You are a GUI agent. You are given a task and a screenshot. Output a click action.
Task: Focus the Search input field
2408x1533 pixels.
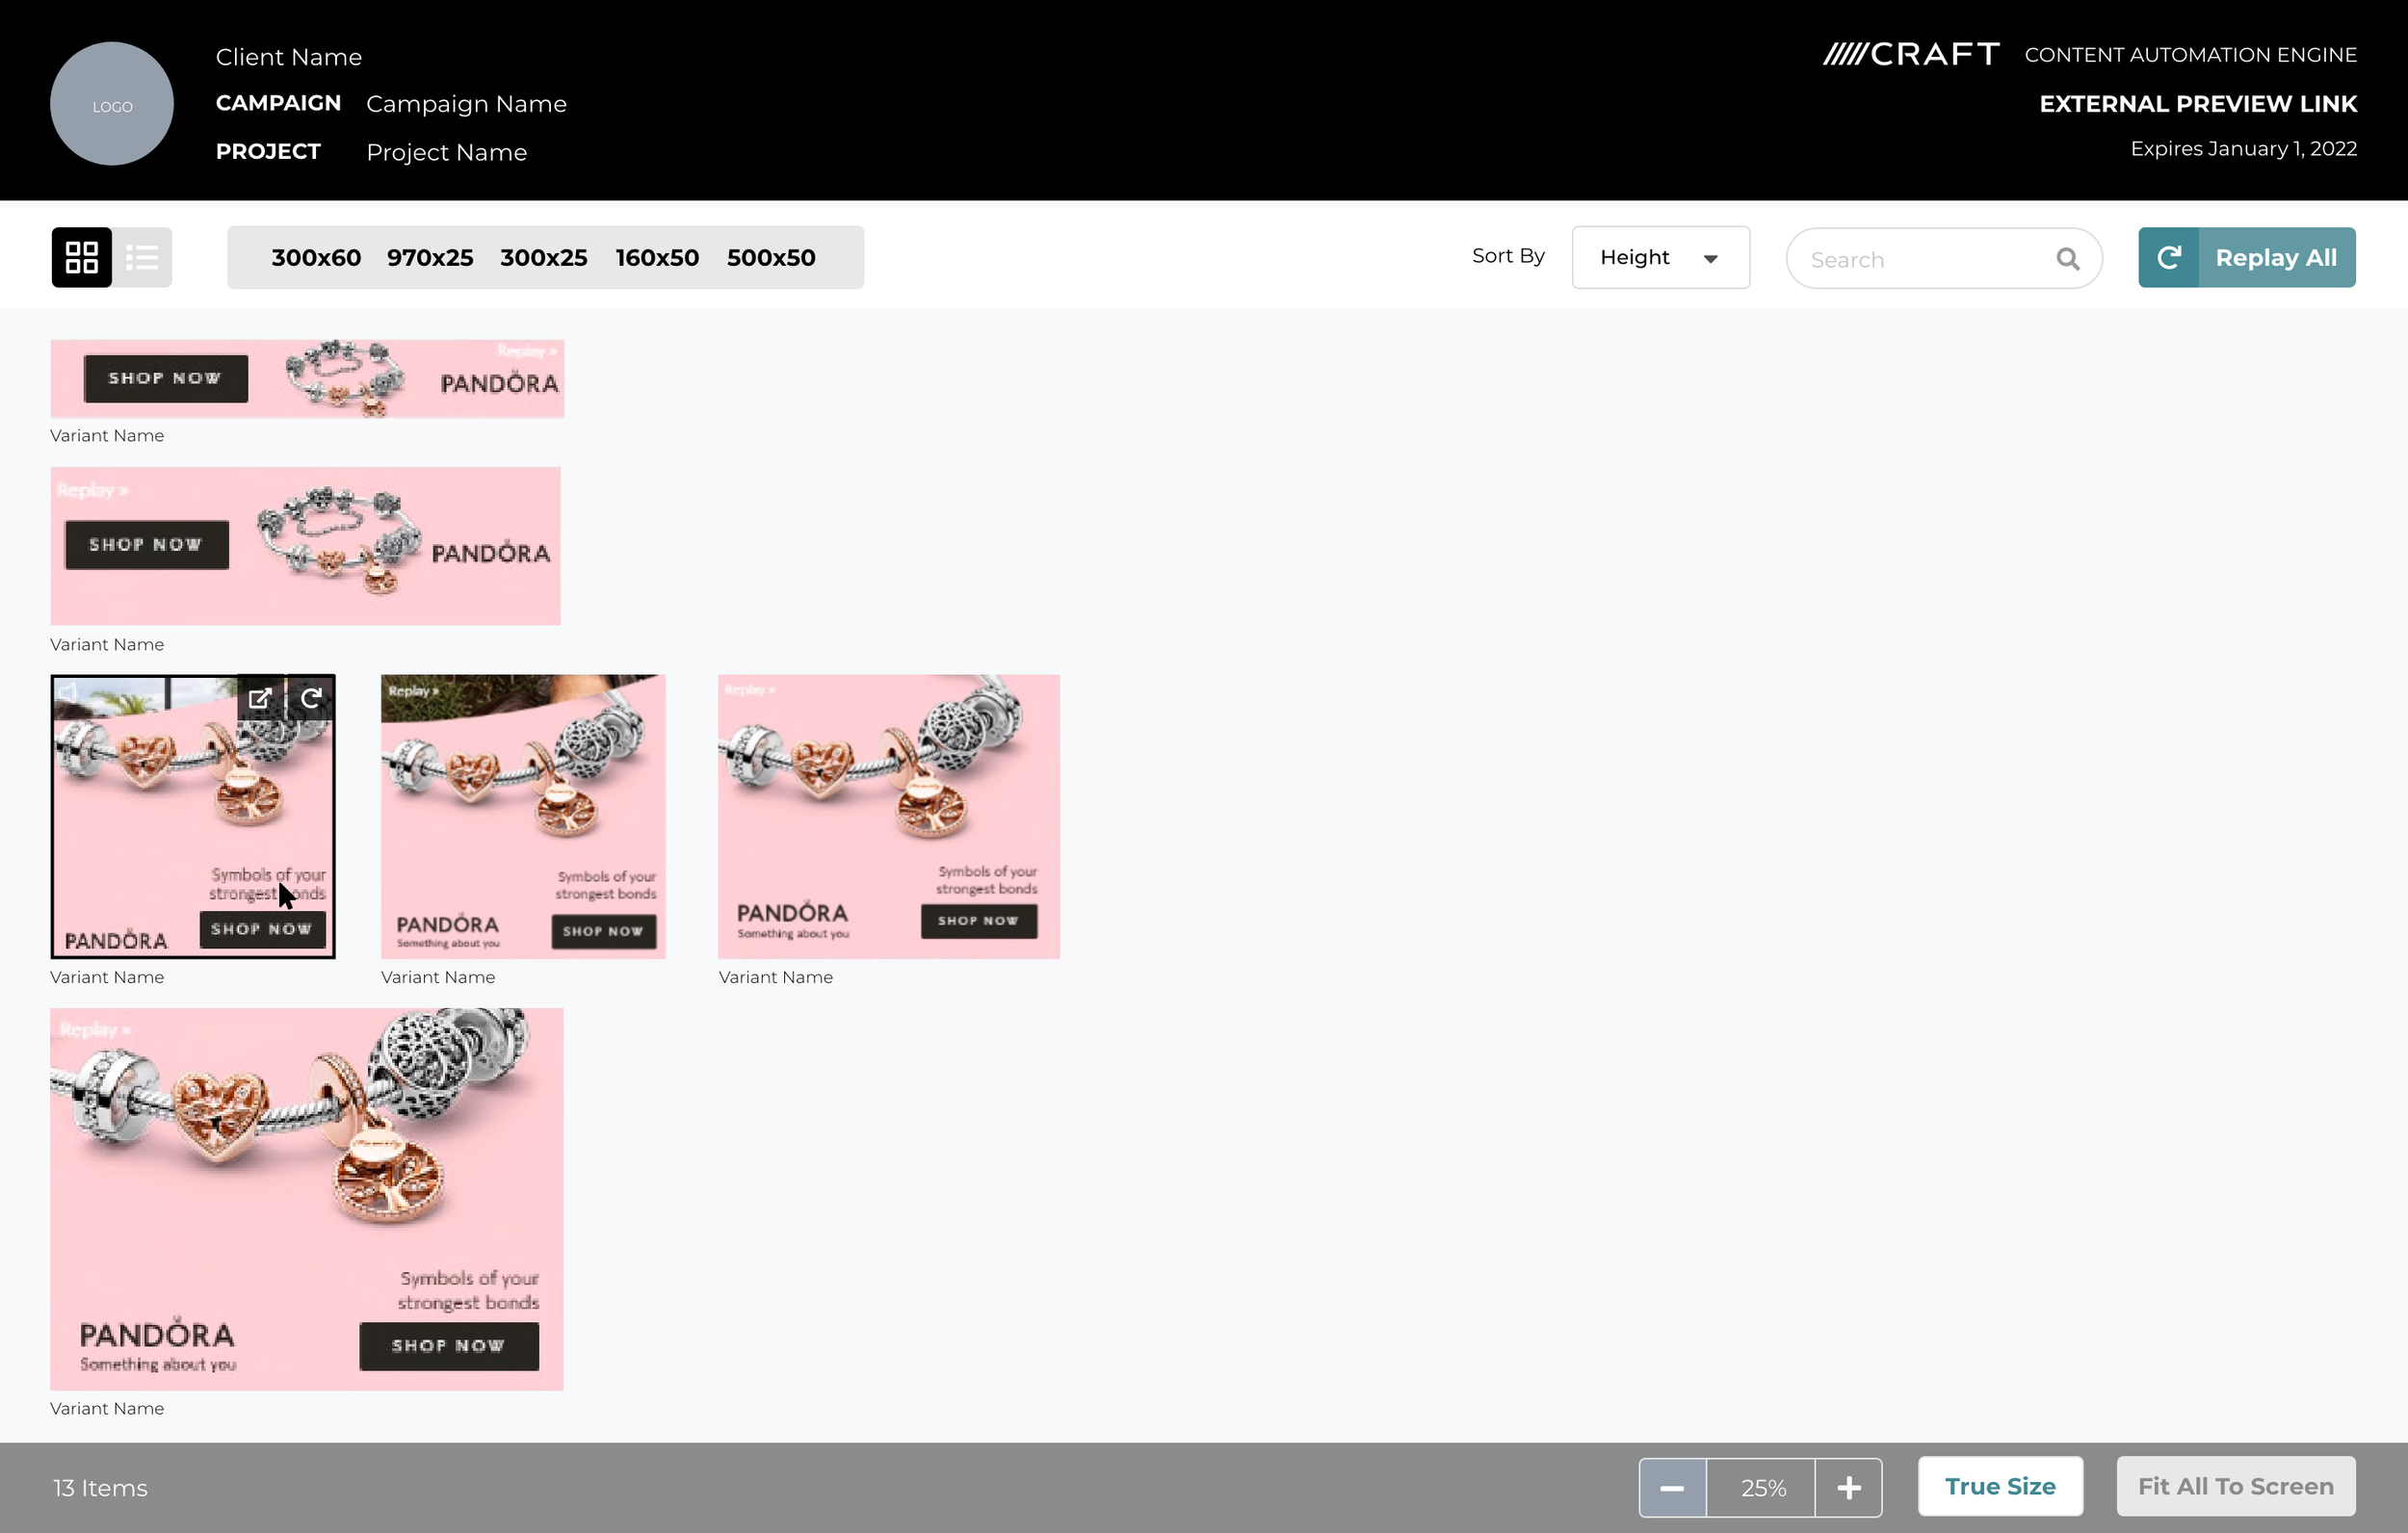pyautogui.click(x=1920, y=259)
